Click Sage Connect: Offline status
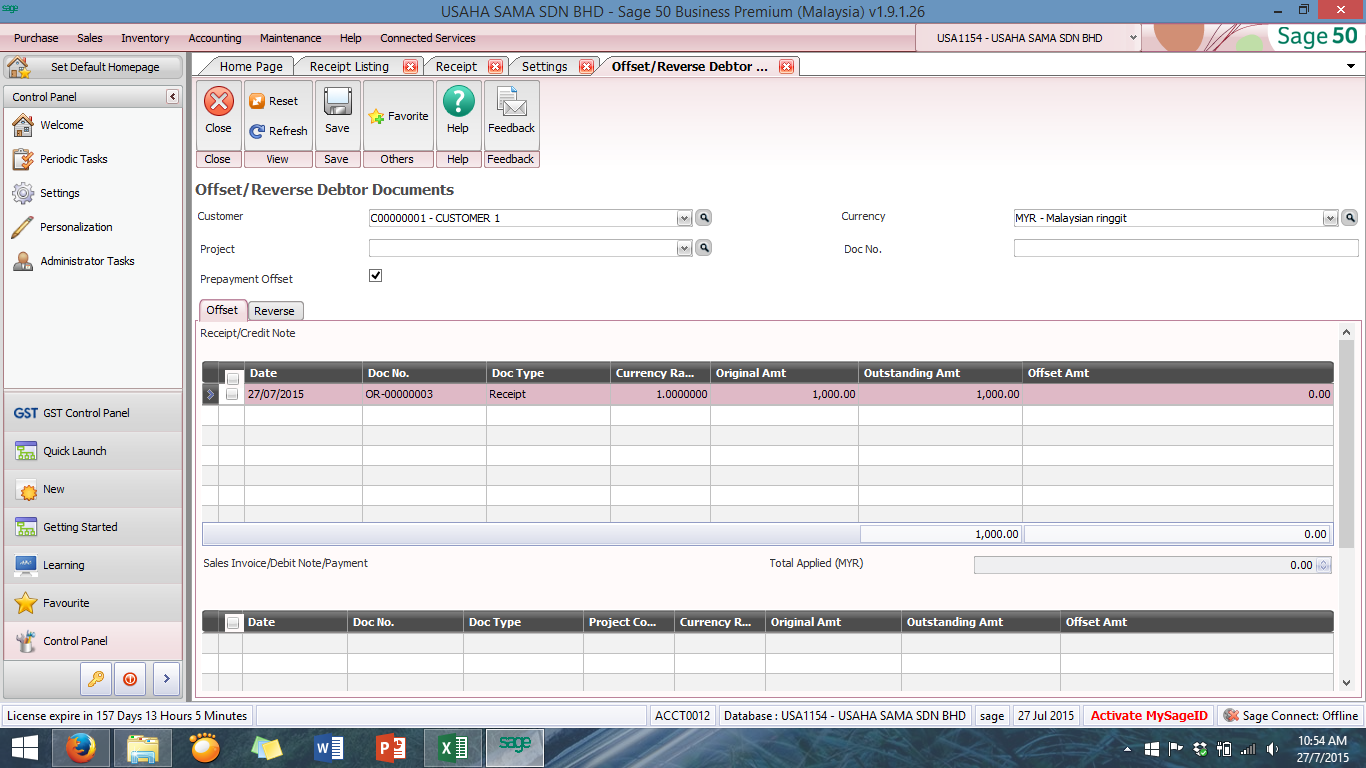 point(1290,716)
